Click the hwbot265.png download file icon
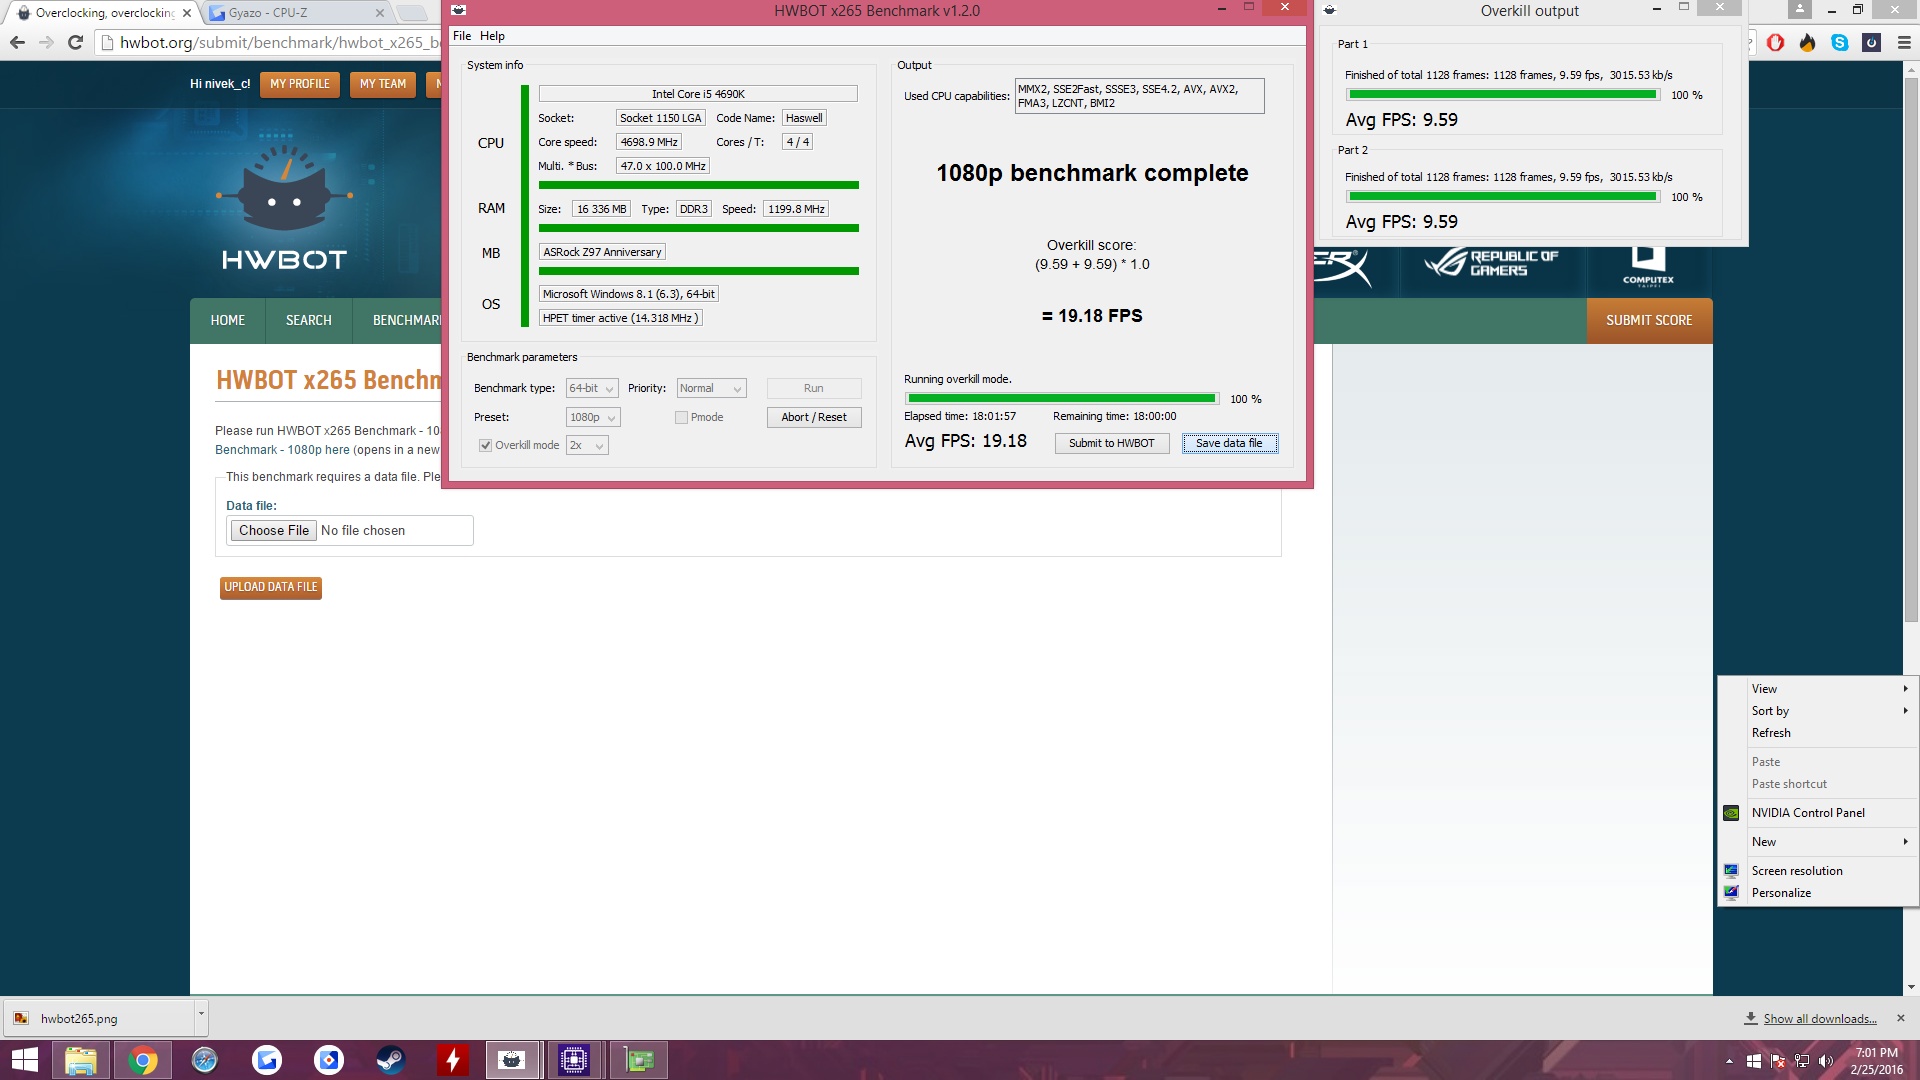The height and width of the screenshot is (1080, 1920). click(x=21, y=1018)
